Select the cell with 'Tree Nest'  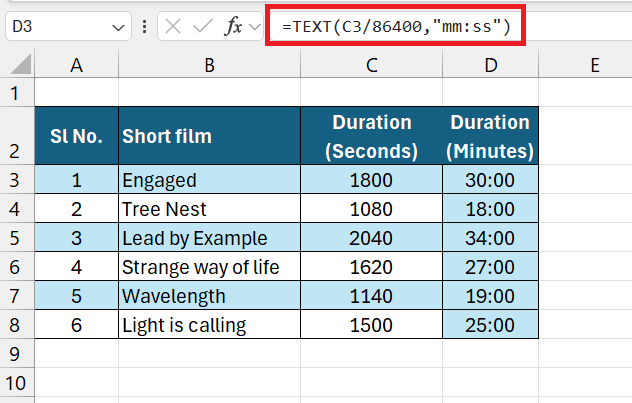click(210, 209)
